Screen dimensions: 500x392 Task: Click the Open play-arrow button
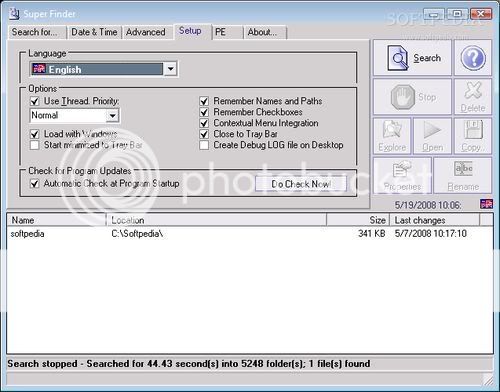click(432, 136)
